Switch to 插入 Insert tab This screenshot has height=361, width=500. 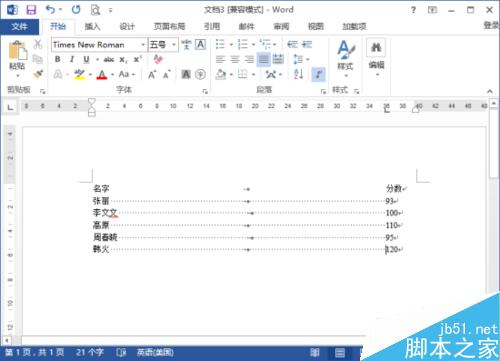(92, 26)
